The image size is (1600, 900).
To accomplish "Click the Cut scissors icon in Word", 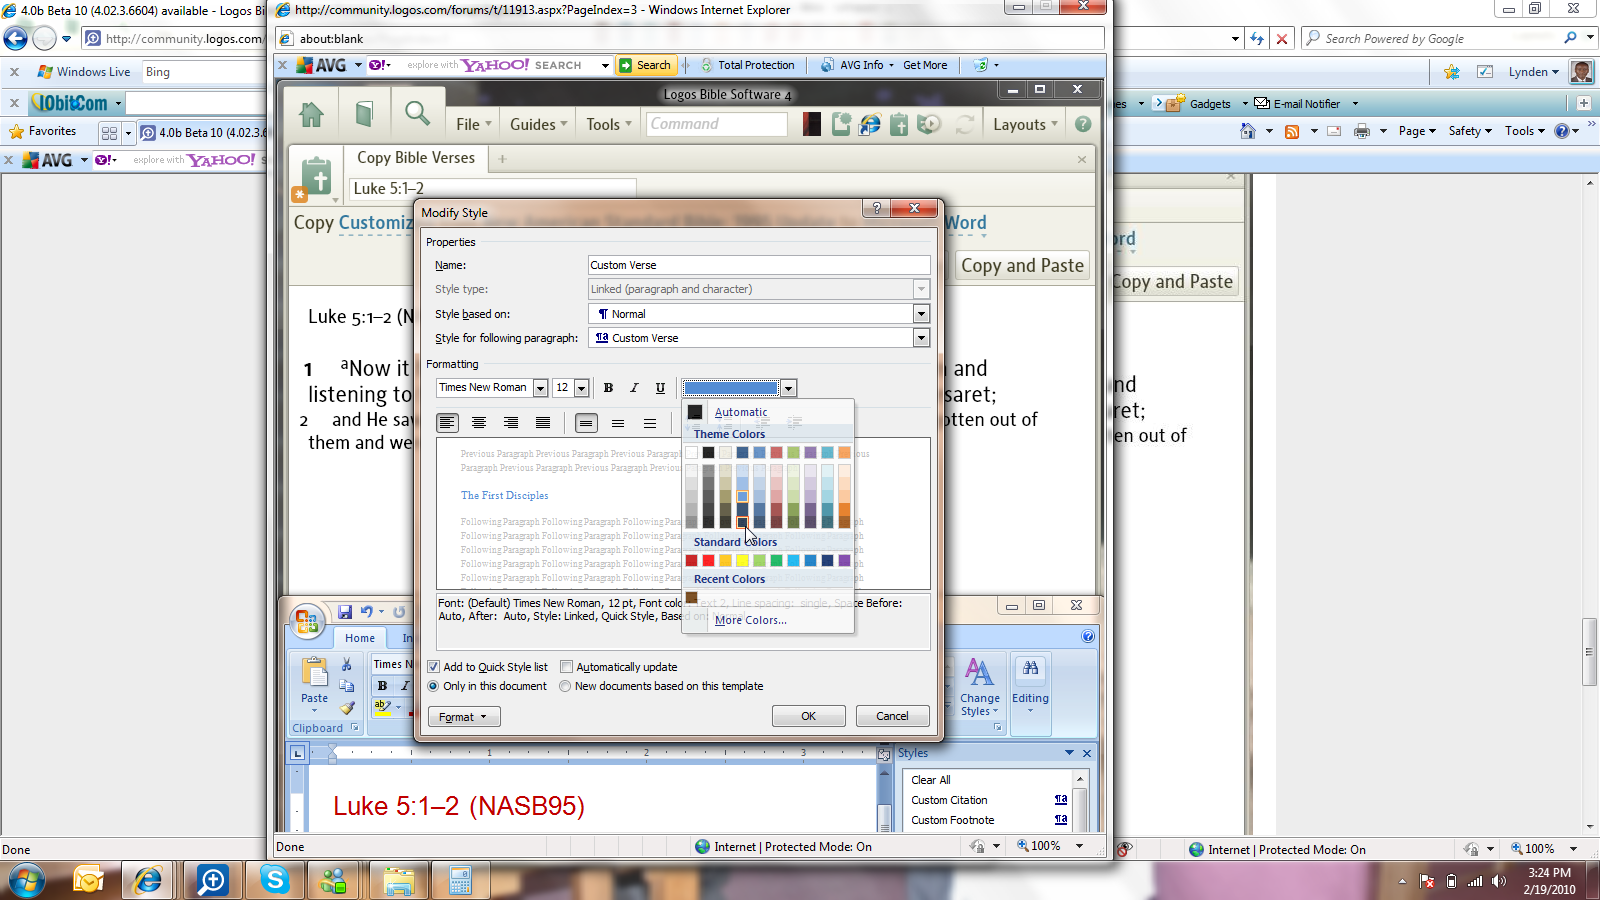I will coord(346,664).
